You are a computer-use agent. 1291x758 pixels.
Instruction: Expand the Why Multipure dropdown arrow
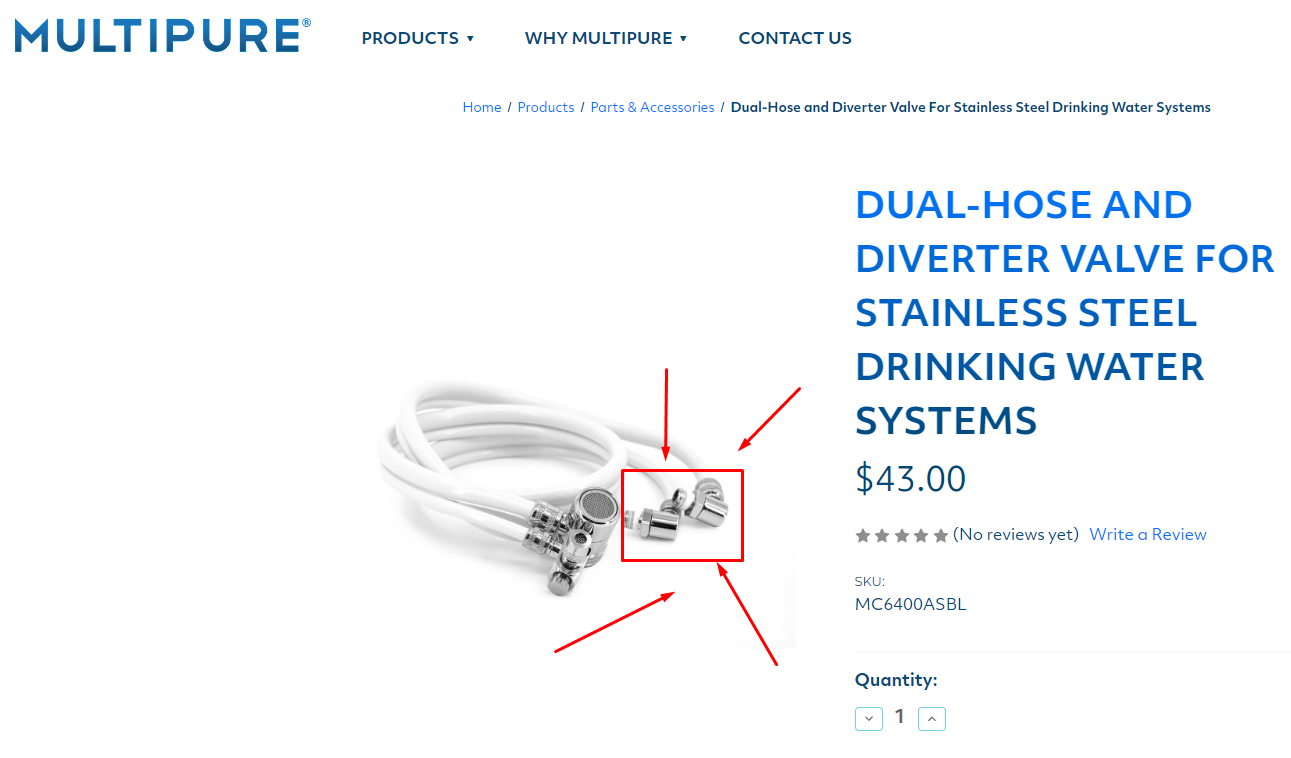pos(683,39)
